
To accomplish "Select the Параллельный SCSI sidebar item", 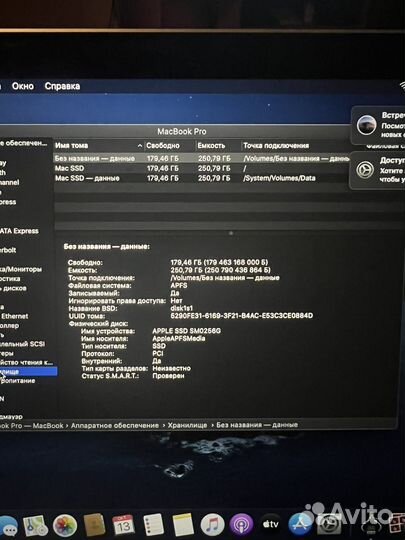I will (x=22, y=344).
